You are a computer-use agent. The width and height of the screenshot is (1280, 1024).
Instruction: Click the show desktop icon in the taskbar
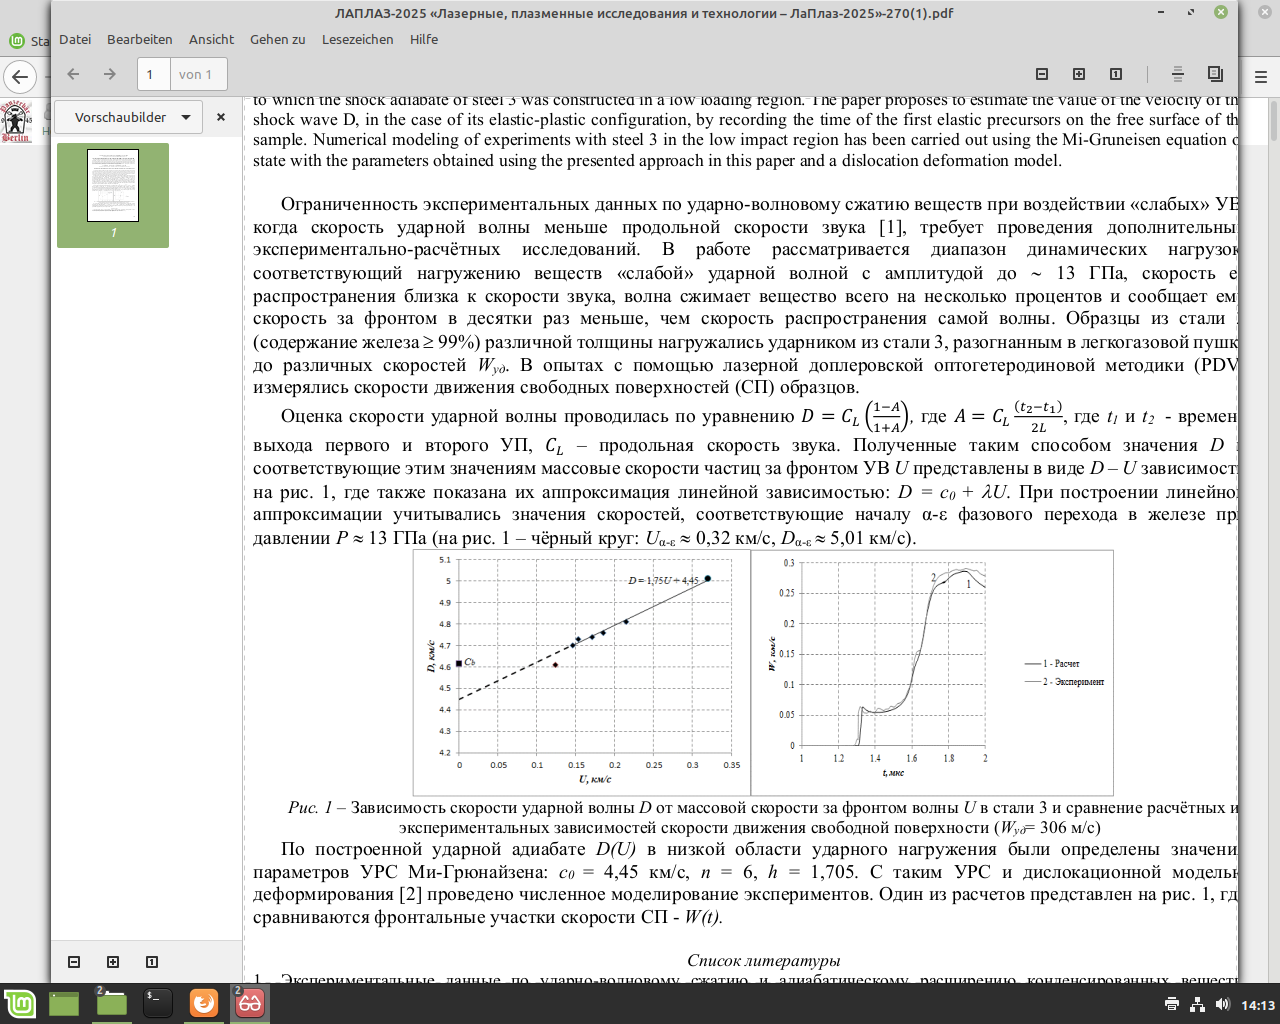[64, 1003]
